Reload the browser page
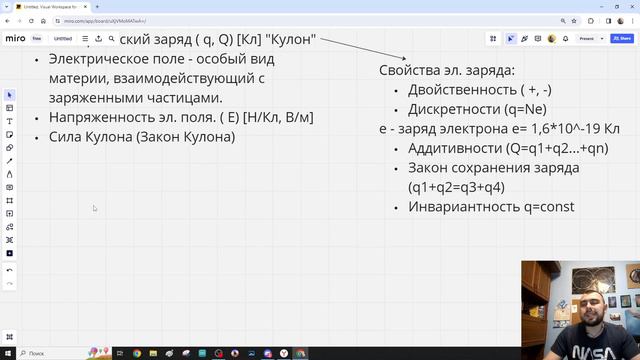Image resolution: width=640 pixels, height=360 pixels. click(31, 21)
